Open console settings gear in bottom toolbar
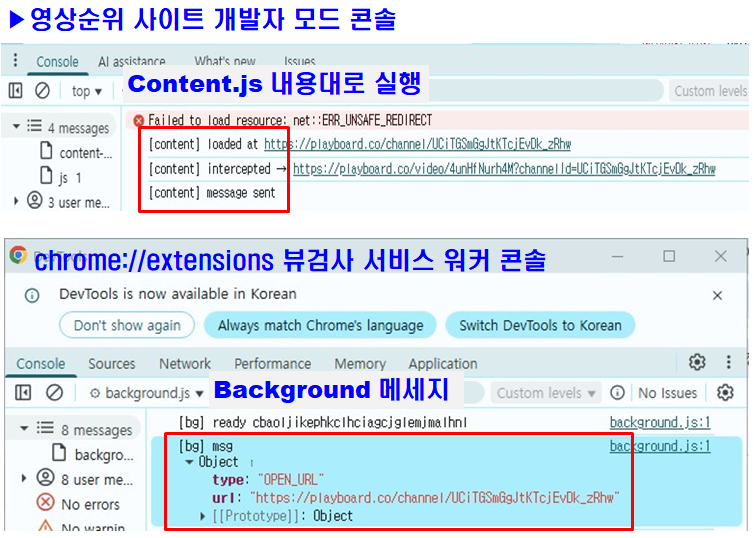This screenshot has width=754, height=538. [x=725, y=393]
